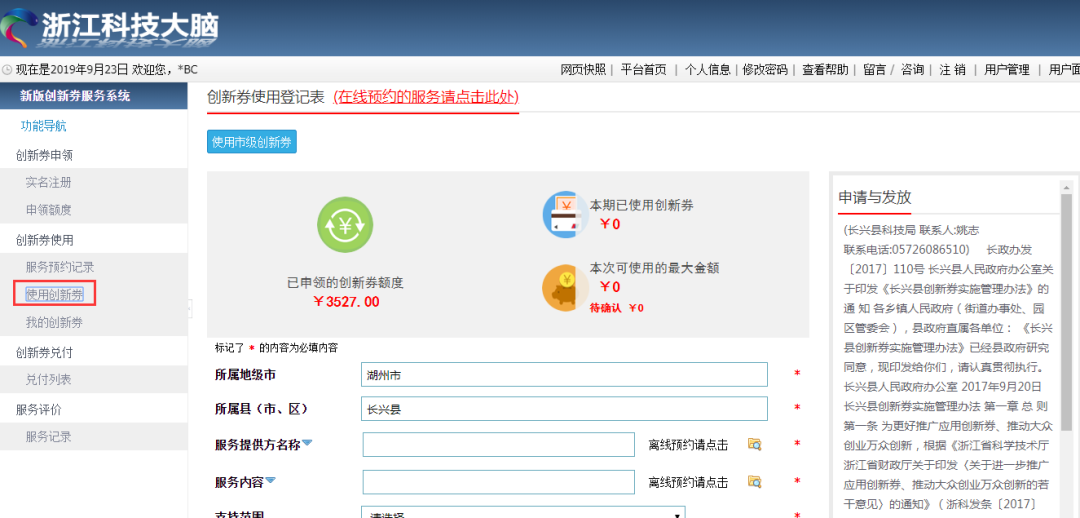Click the 创新券兑付 section header
This screenshot has width=1080, height=518.
(x=44, y=352)
